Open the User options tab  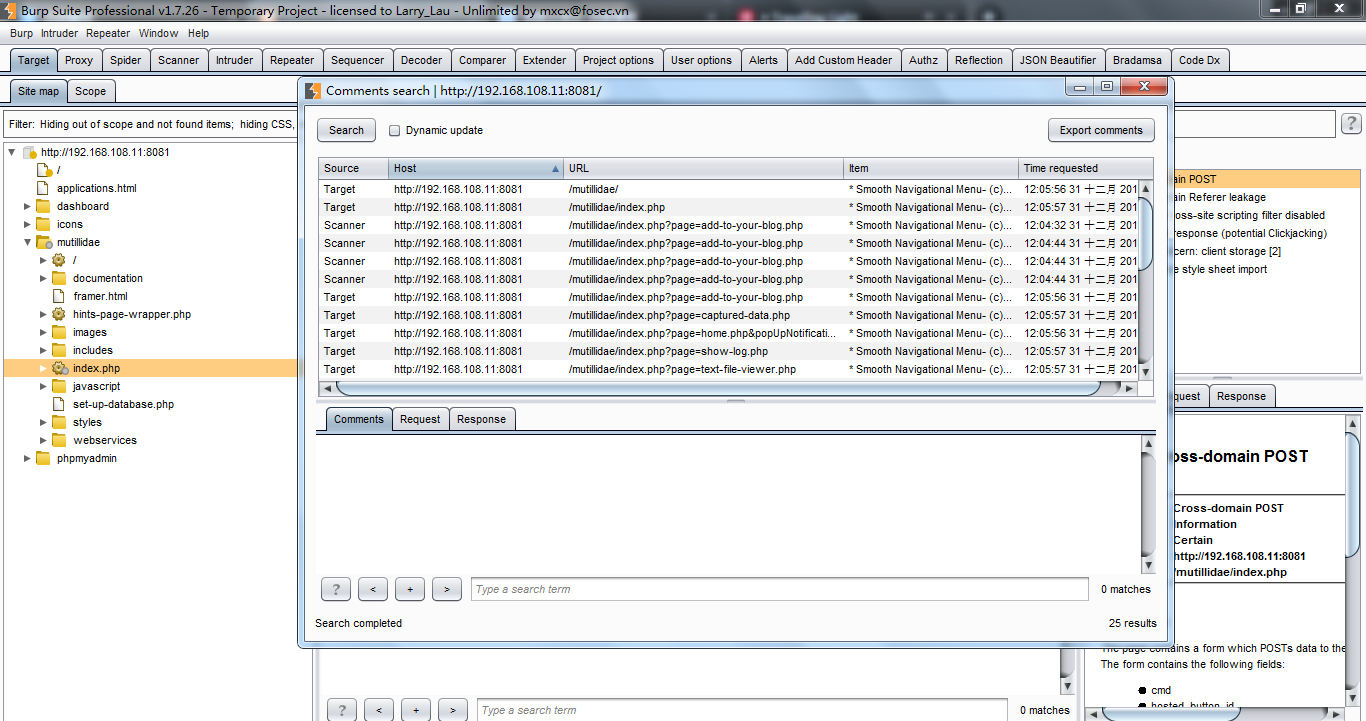pyautogui.click(x=701, y=60)
